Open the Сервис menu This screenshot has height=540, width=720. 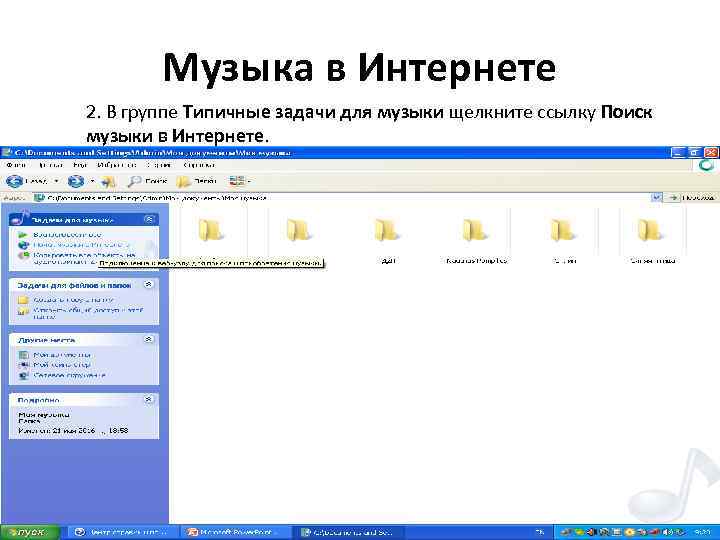159,165
